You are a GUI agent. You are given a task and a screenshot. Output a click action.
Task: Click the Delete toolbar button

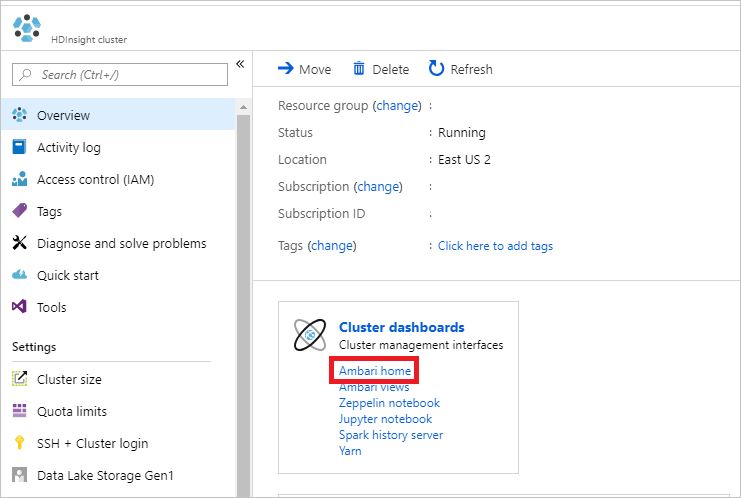(381, 69)
